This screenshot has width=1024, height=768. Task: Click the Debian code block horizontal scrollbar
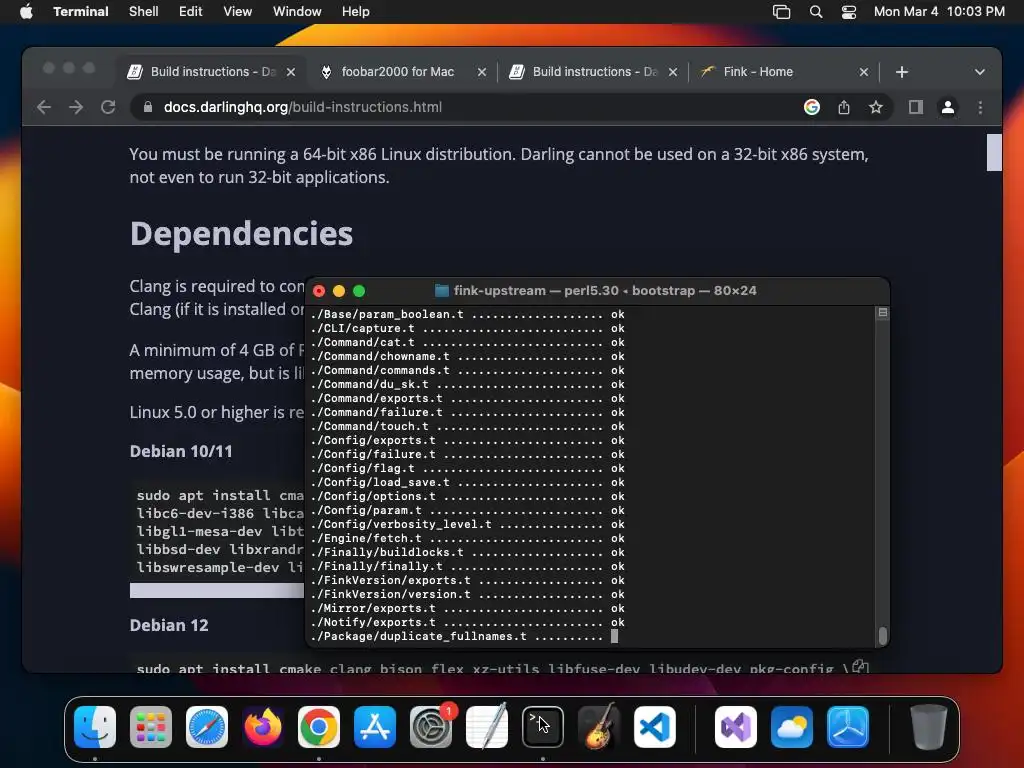click(x=217, y=590)
